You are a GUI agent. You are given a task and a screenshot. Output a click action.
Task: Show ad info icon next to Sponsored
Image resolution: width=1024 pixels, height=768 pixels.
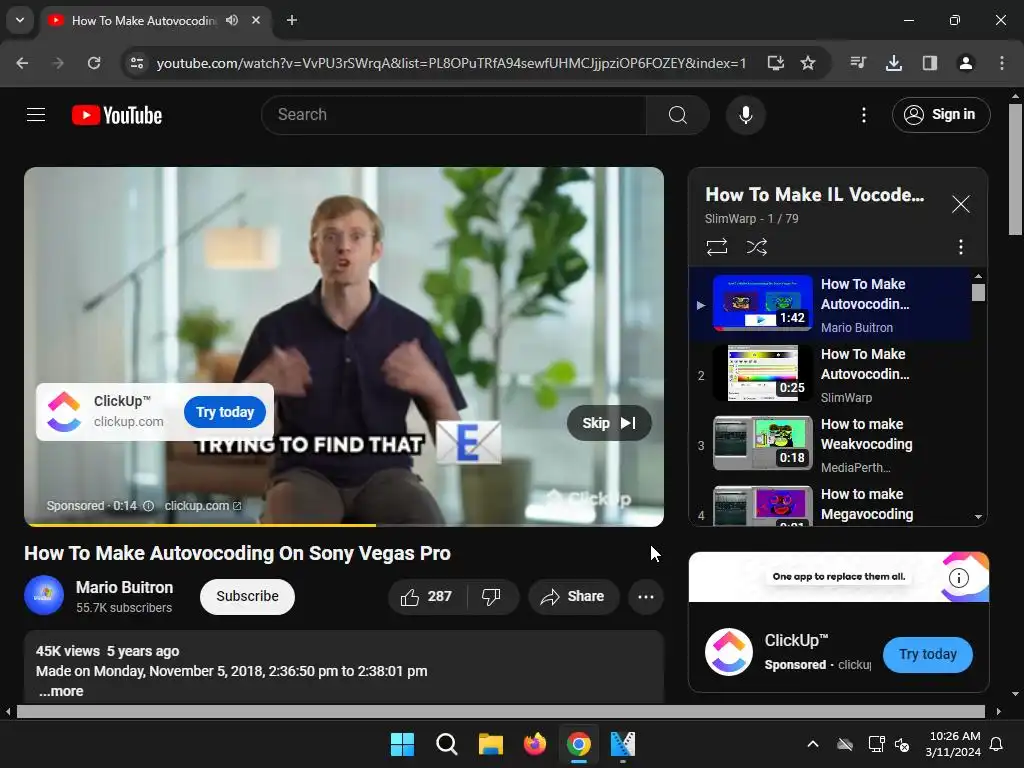[148, 505]
